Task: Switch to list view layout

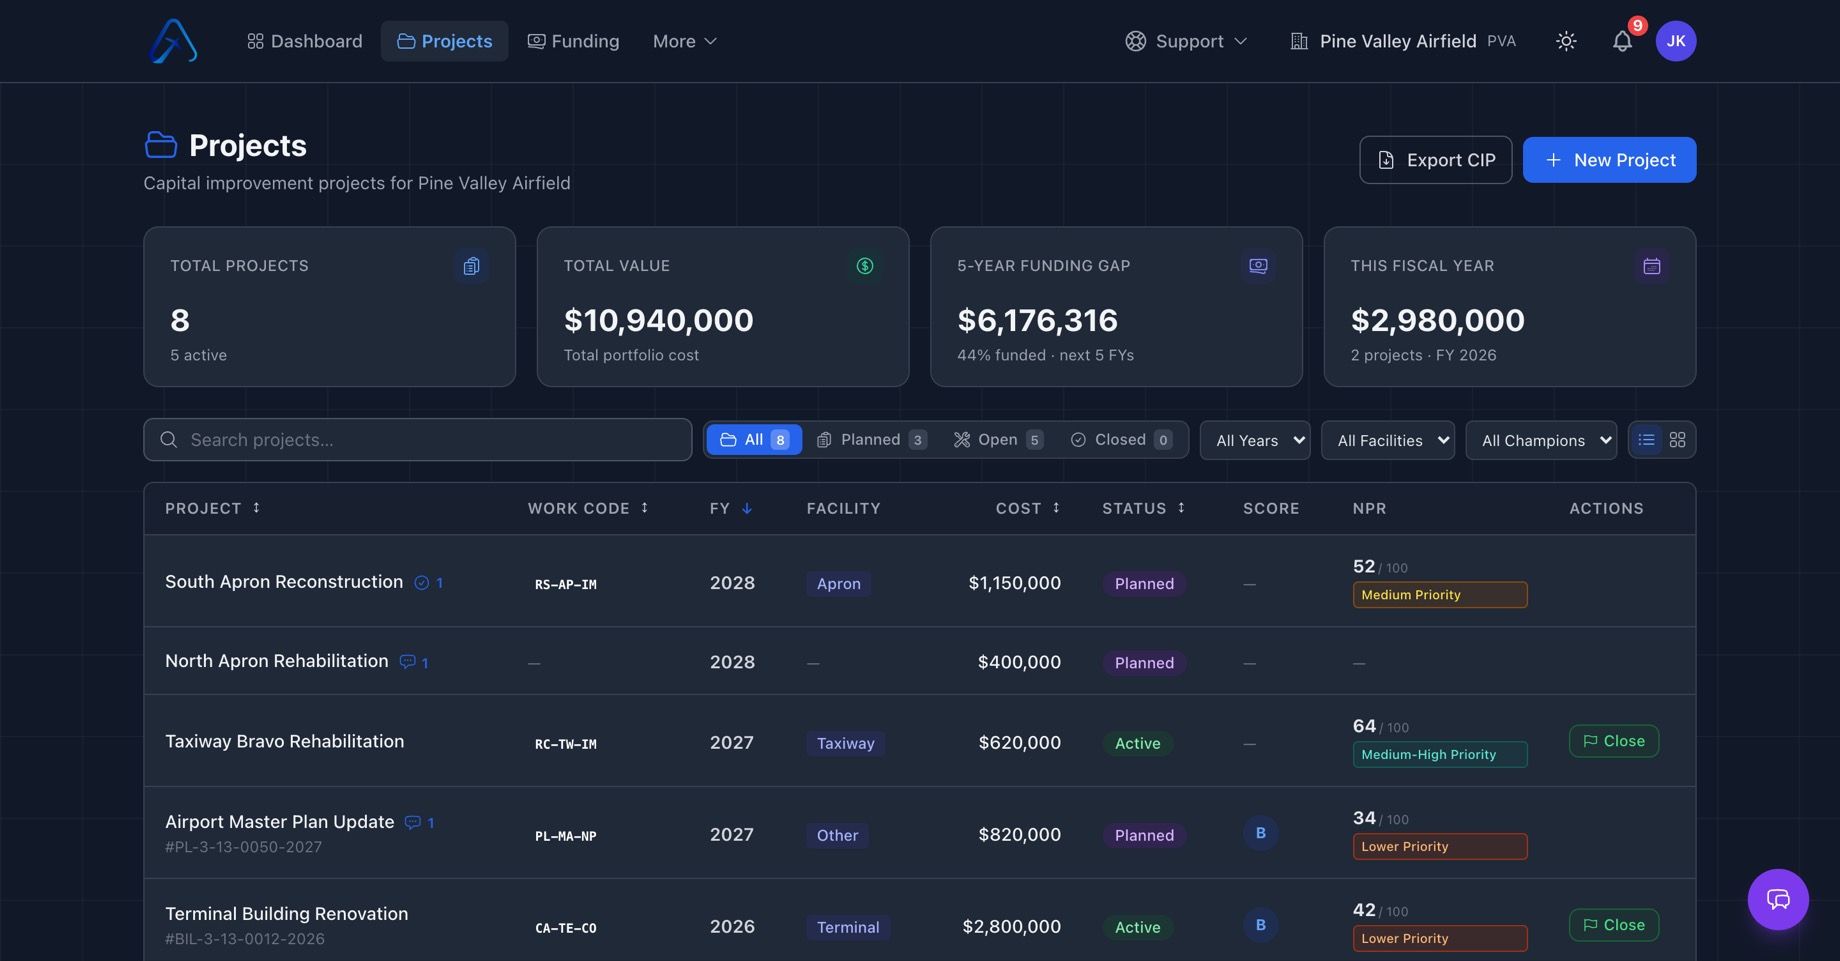Action: [1646, 440]
